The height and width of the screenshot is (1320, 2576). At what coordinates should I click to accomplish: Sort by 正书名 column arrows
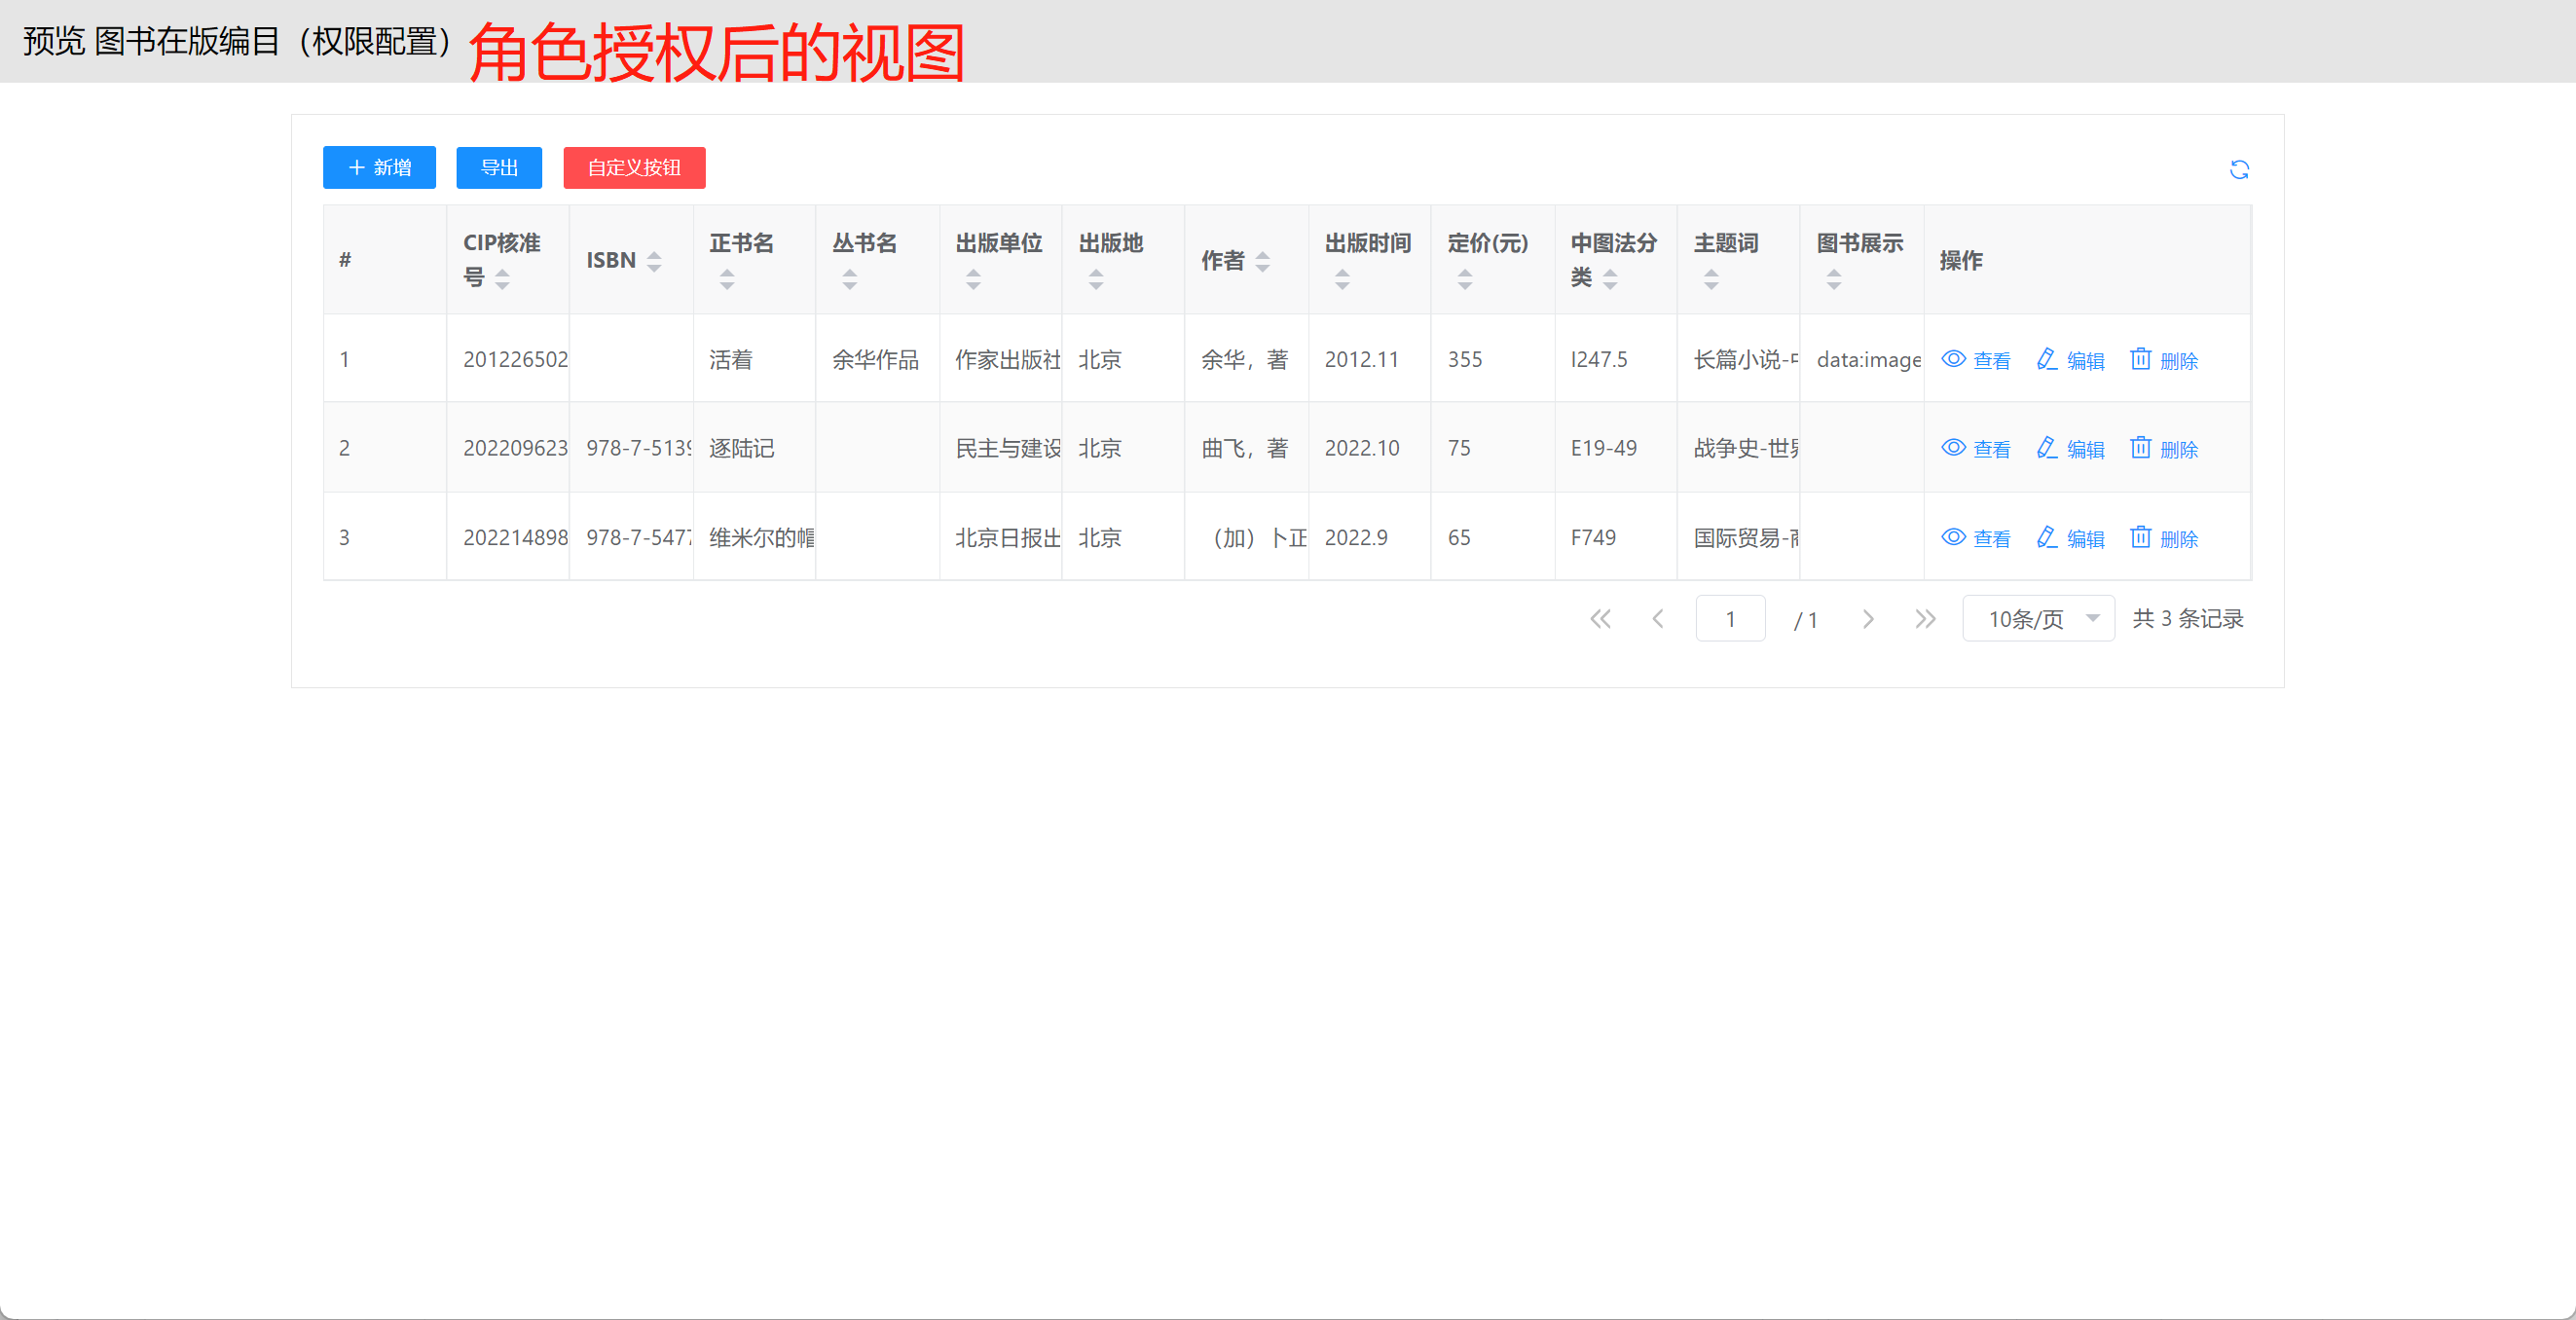point(727,280)
